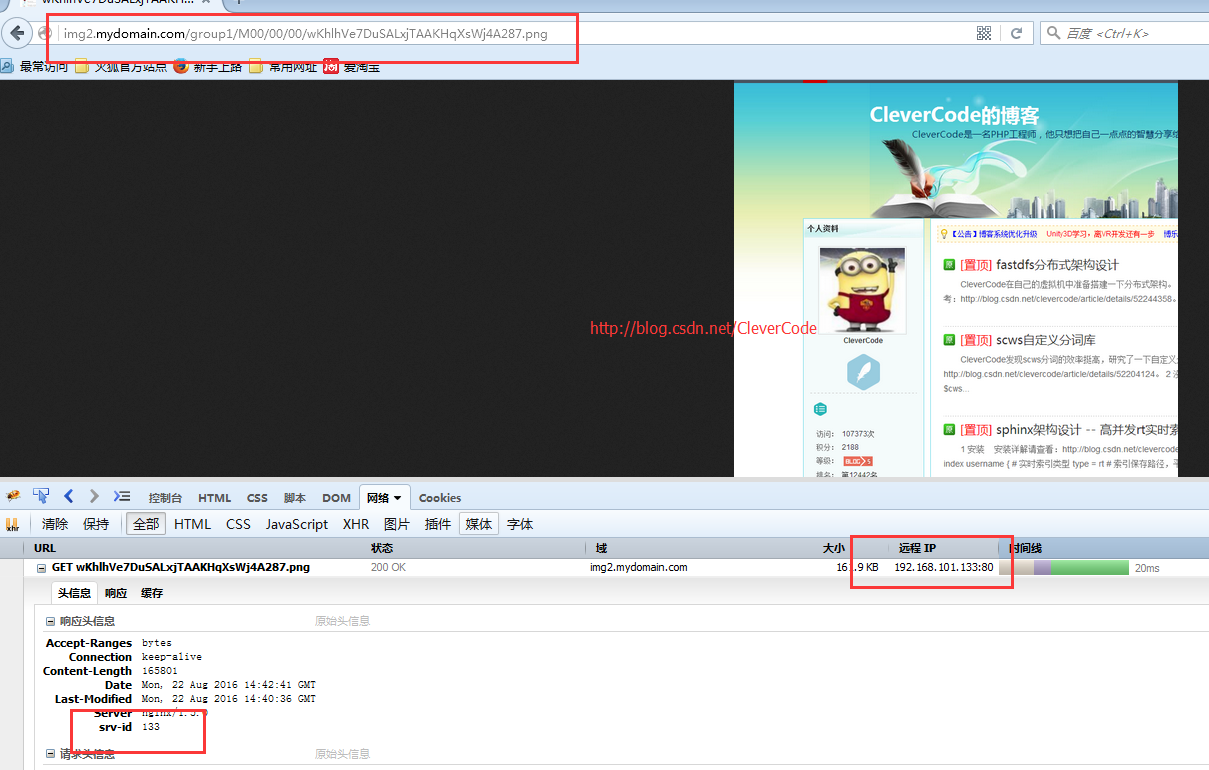Image resolution: width=1209 pixels, height=770 pixels.
Task: Click the displayed blog screenshot image
Action: [x=955, y=279]
